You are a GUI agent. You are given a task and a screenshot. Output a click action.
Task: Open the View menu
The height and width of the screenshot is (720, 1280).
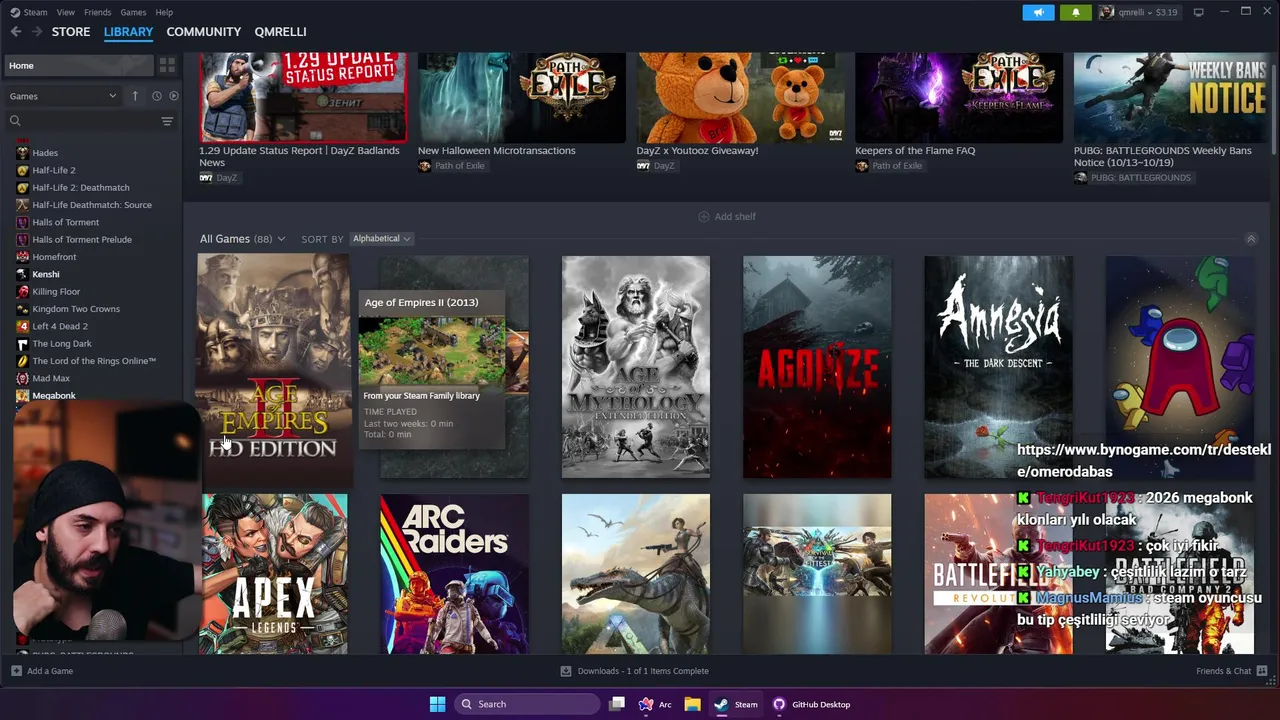click(x=66, y=12)
